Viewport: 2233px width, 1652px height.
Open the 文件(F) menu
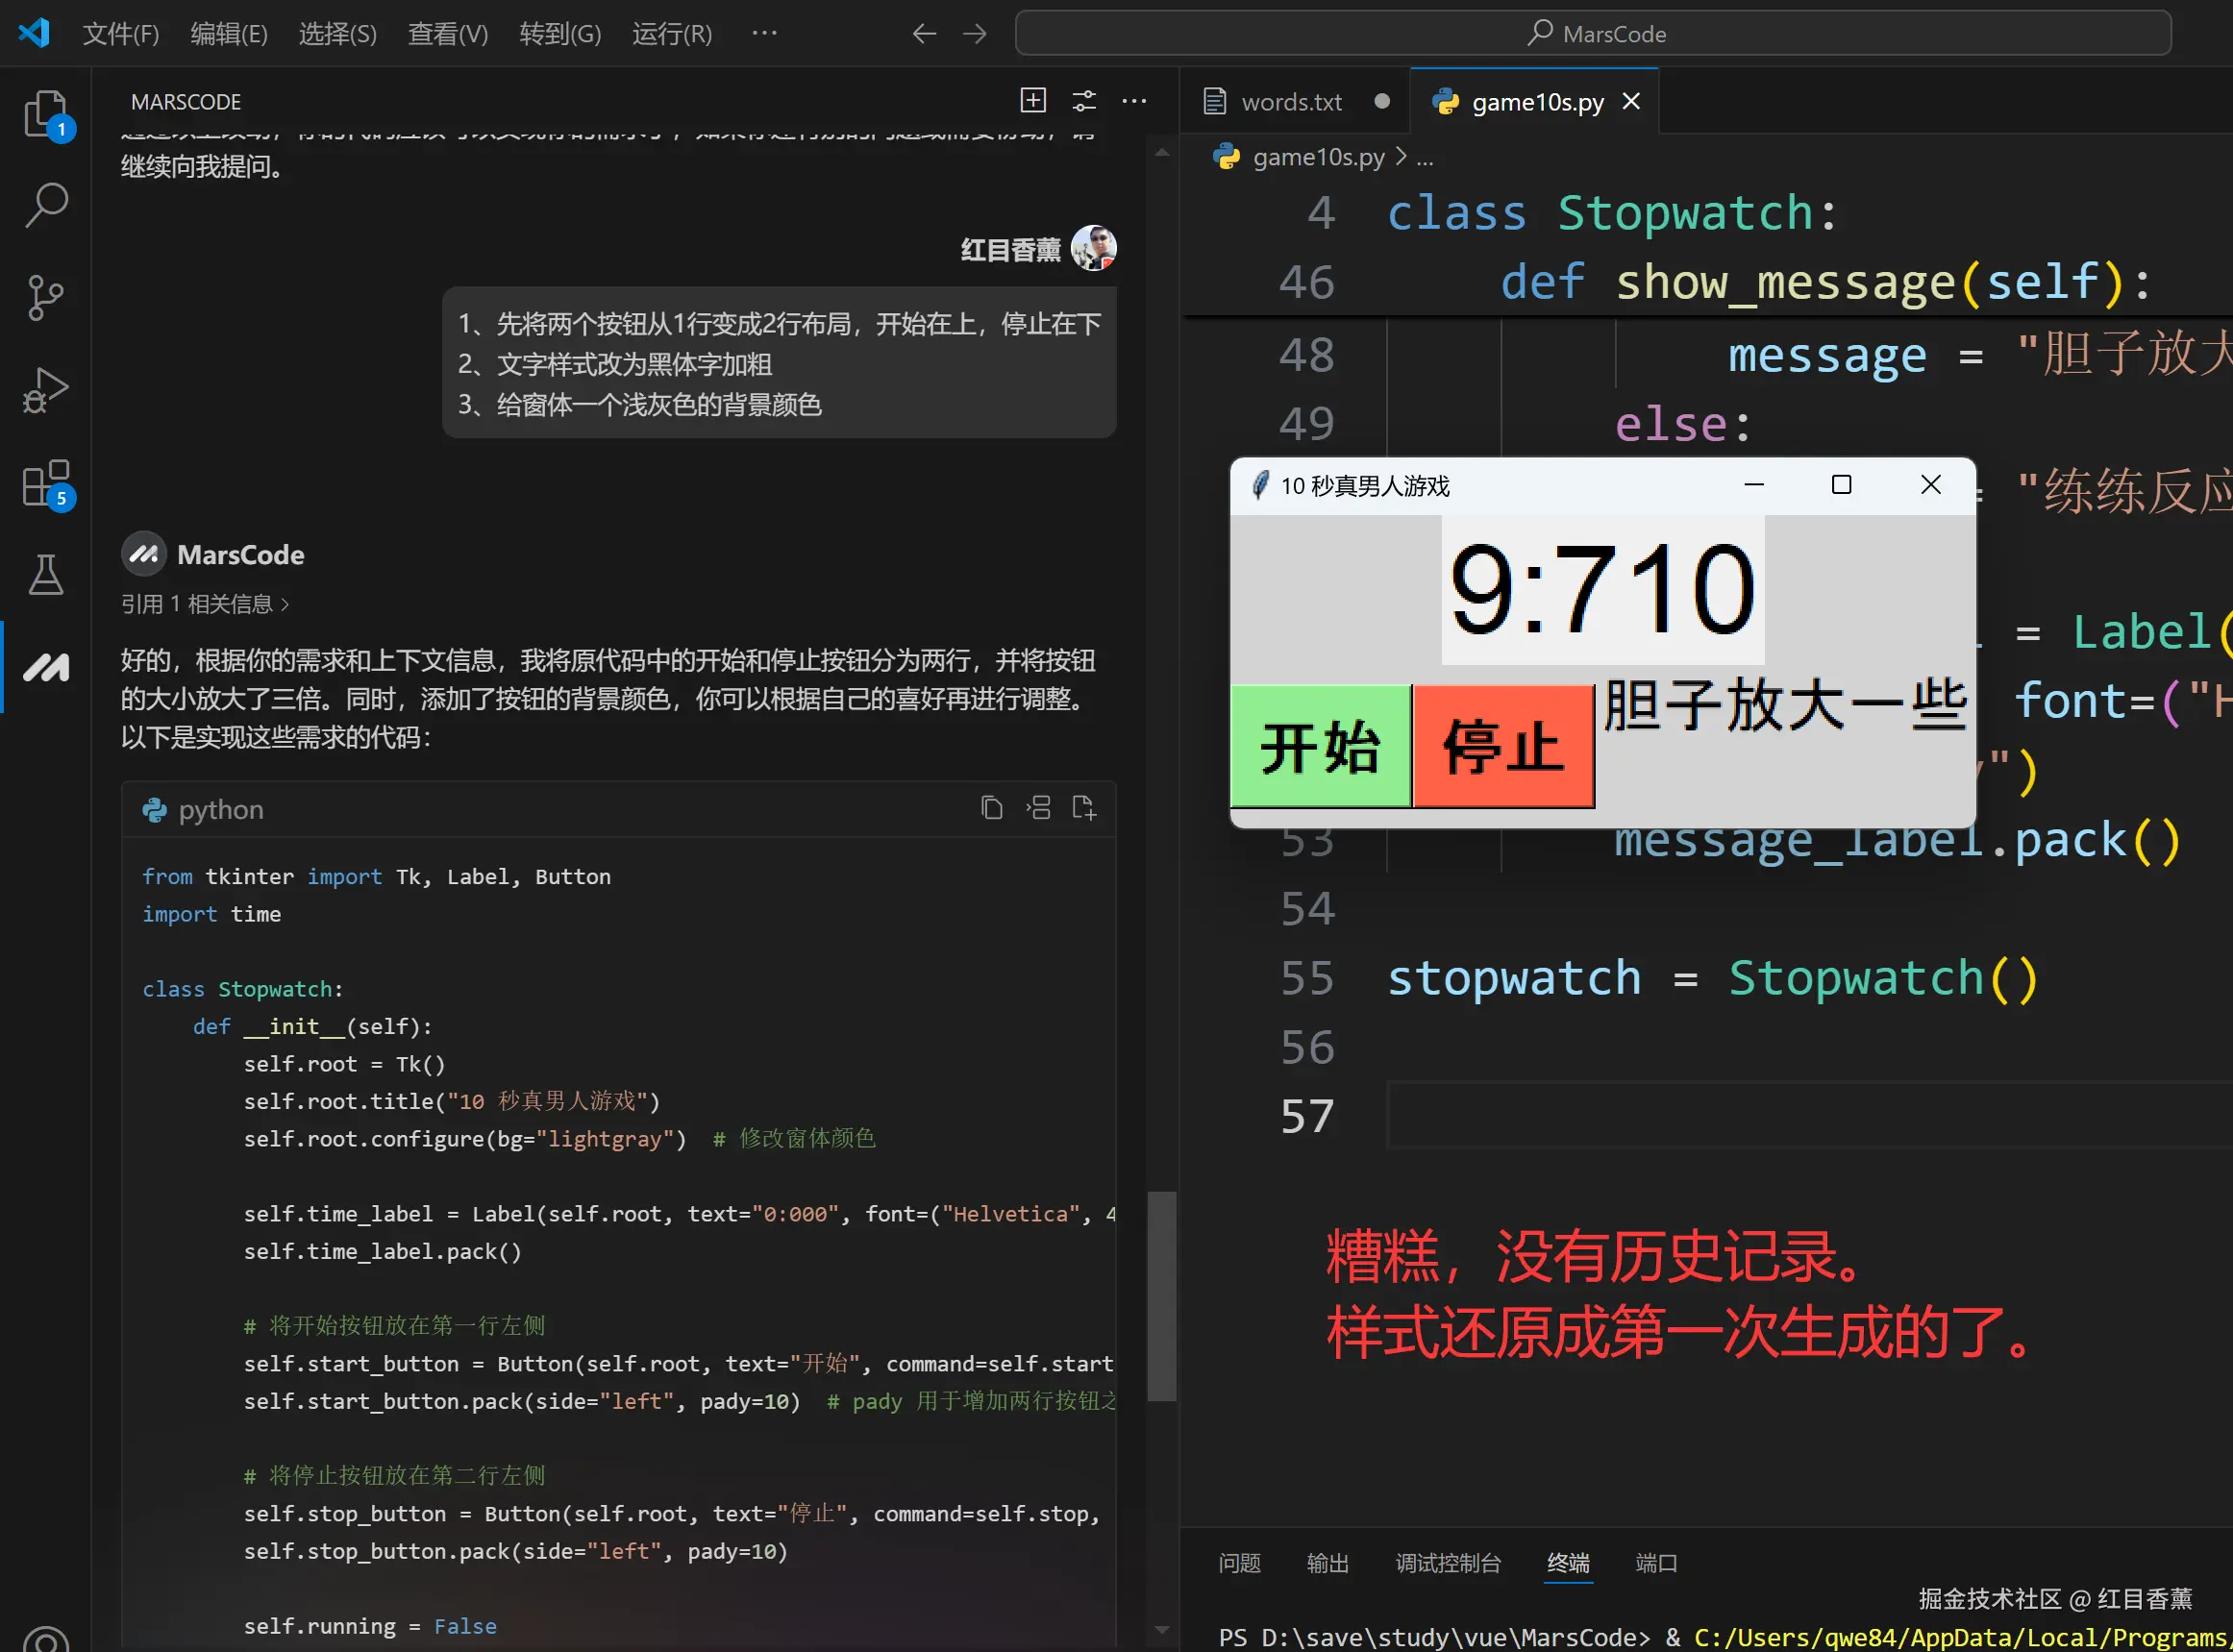[x=120, y=34]
